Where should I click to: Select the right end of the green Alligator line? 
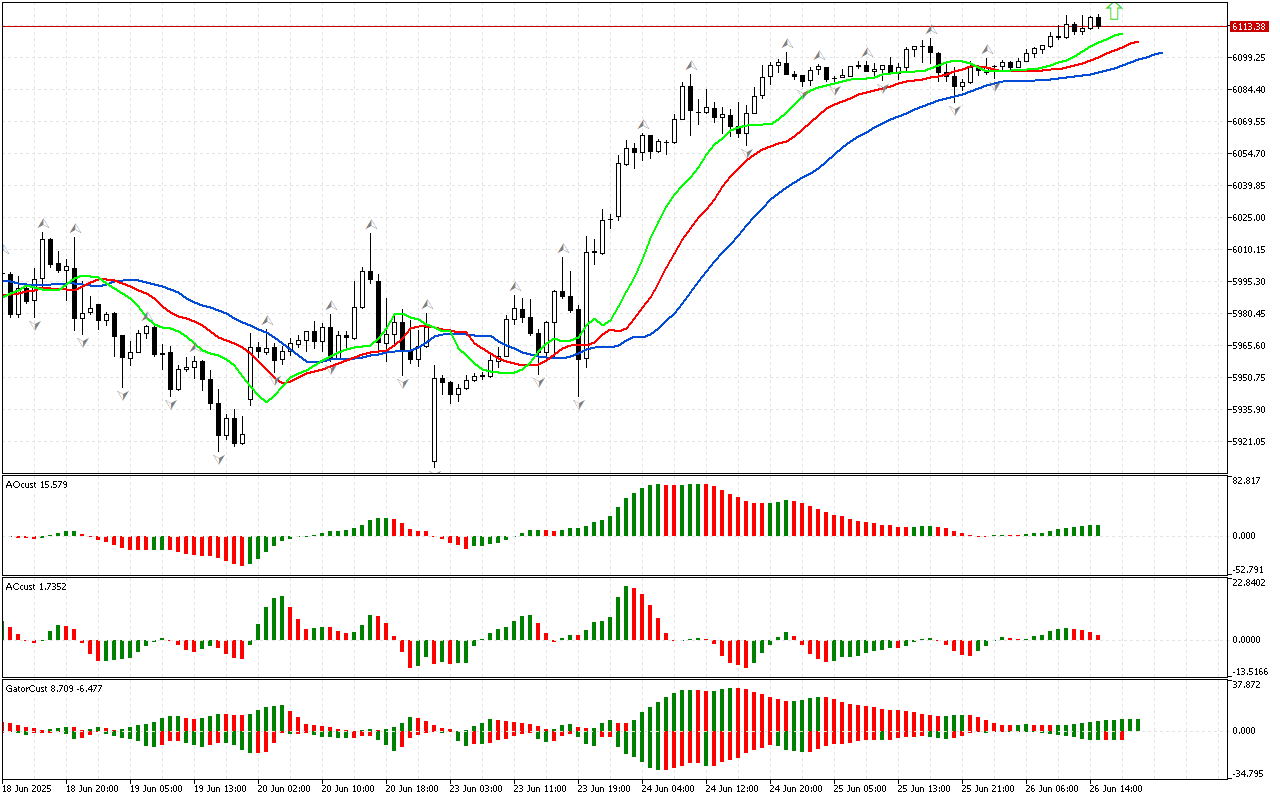[x=1121, y=34]
